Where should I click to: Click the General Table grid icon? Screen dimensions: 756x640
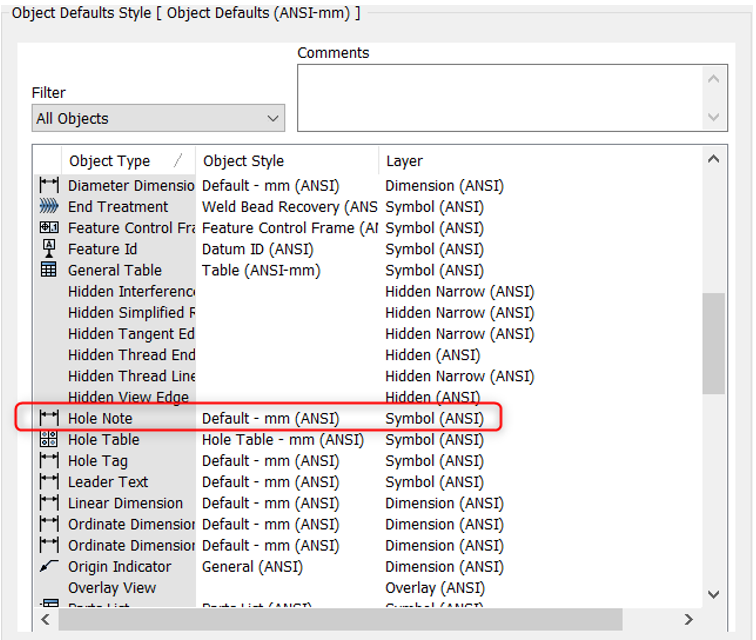click(x=49, y=270)
